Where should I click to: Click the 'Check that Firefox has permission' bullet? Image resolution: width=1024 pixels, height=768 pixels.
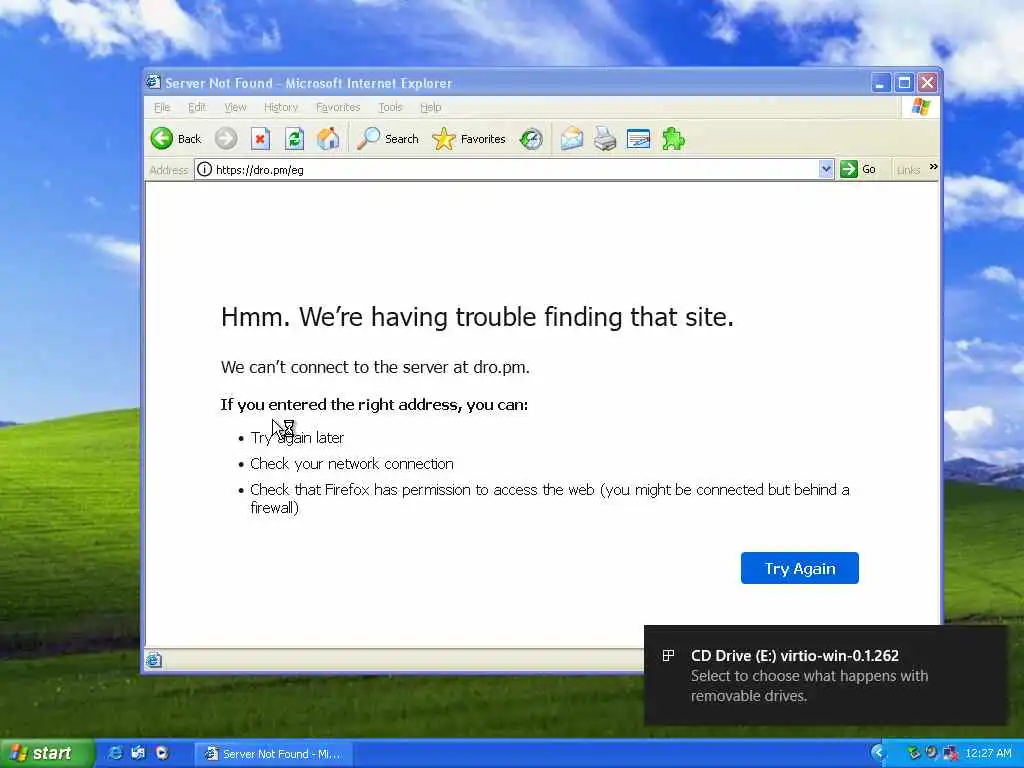click(550, 498)
